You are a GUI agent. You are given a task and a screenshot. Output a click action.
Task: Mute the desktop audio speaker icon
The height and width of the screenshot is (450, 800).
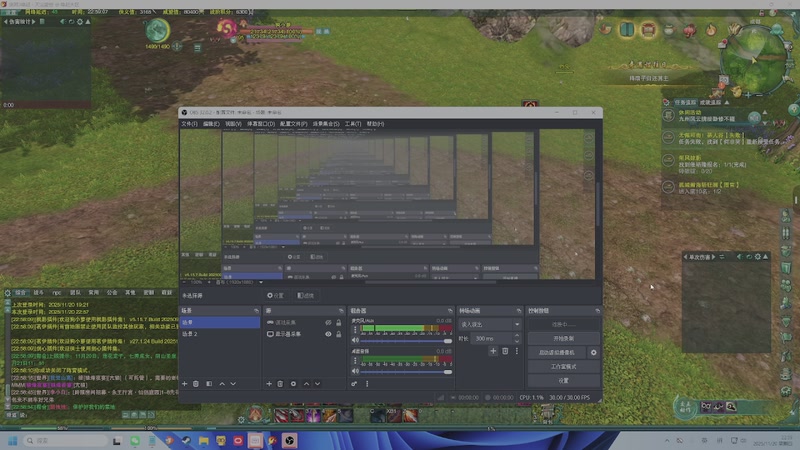coord(355,371)
